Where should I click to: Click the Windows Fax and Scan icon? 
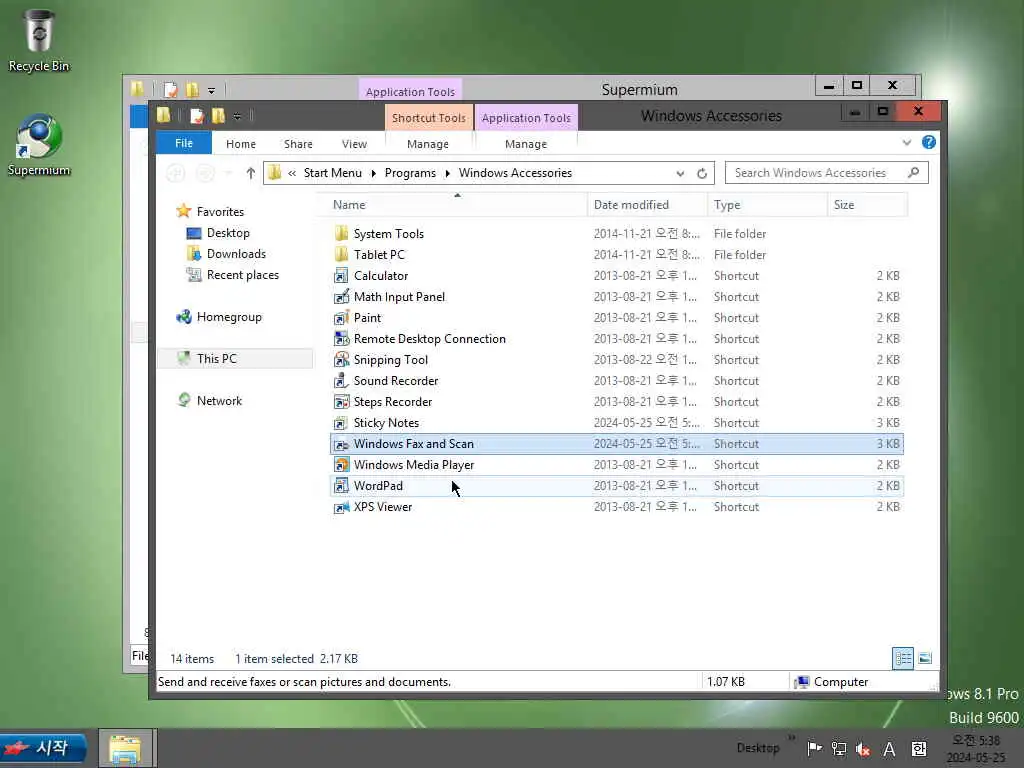pyautogui.click(x=341, y=443)
